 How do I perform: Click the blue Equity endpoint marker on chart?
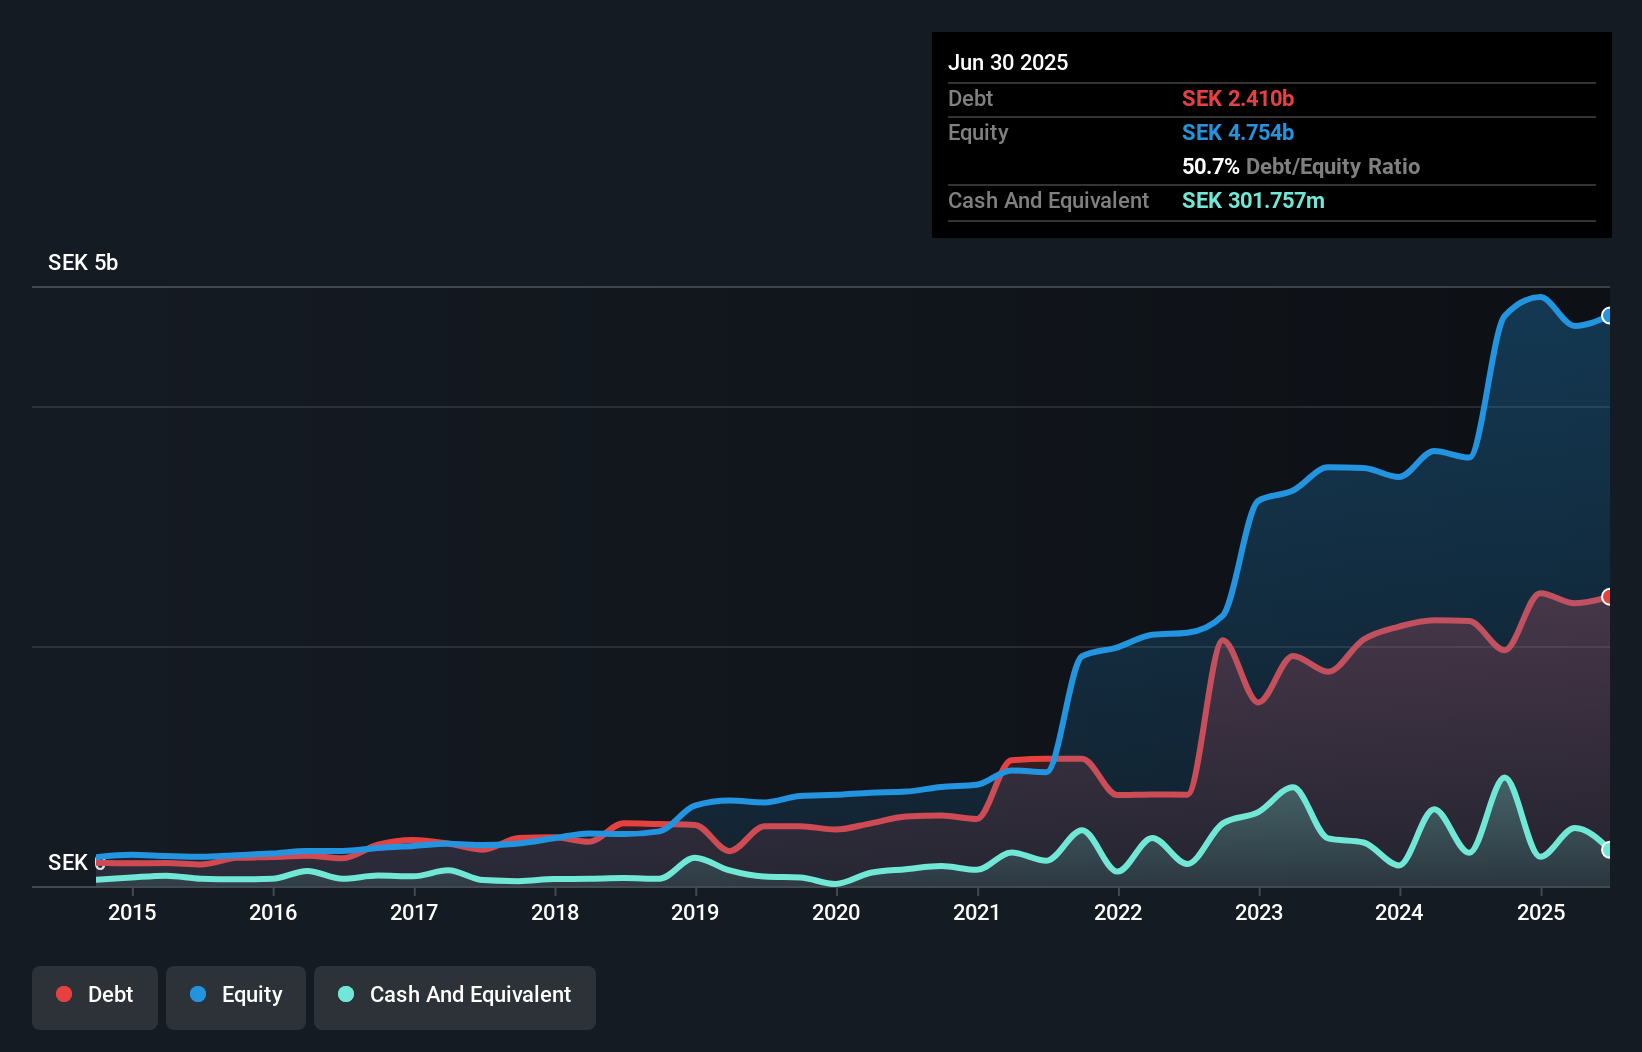[1608, 316]
